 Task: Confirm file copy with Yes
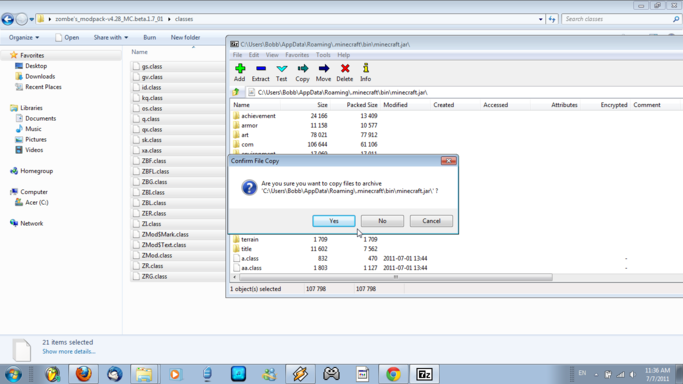334,221
